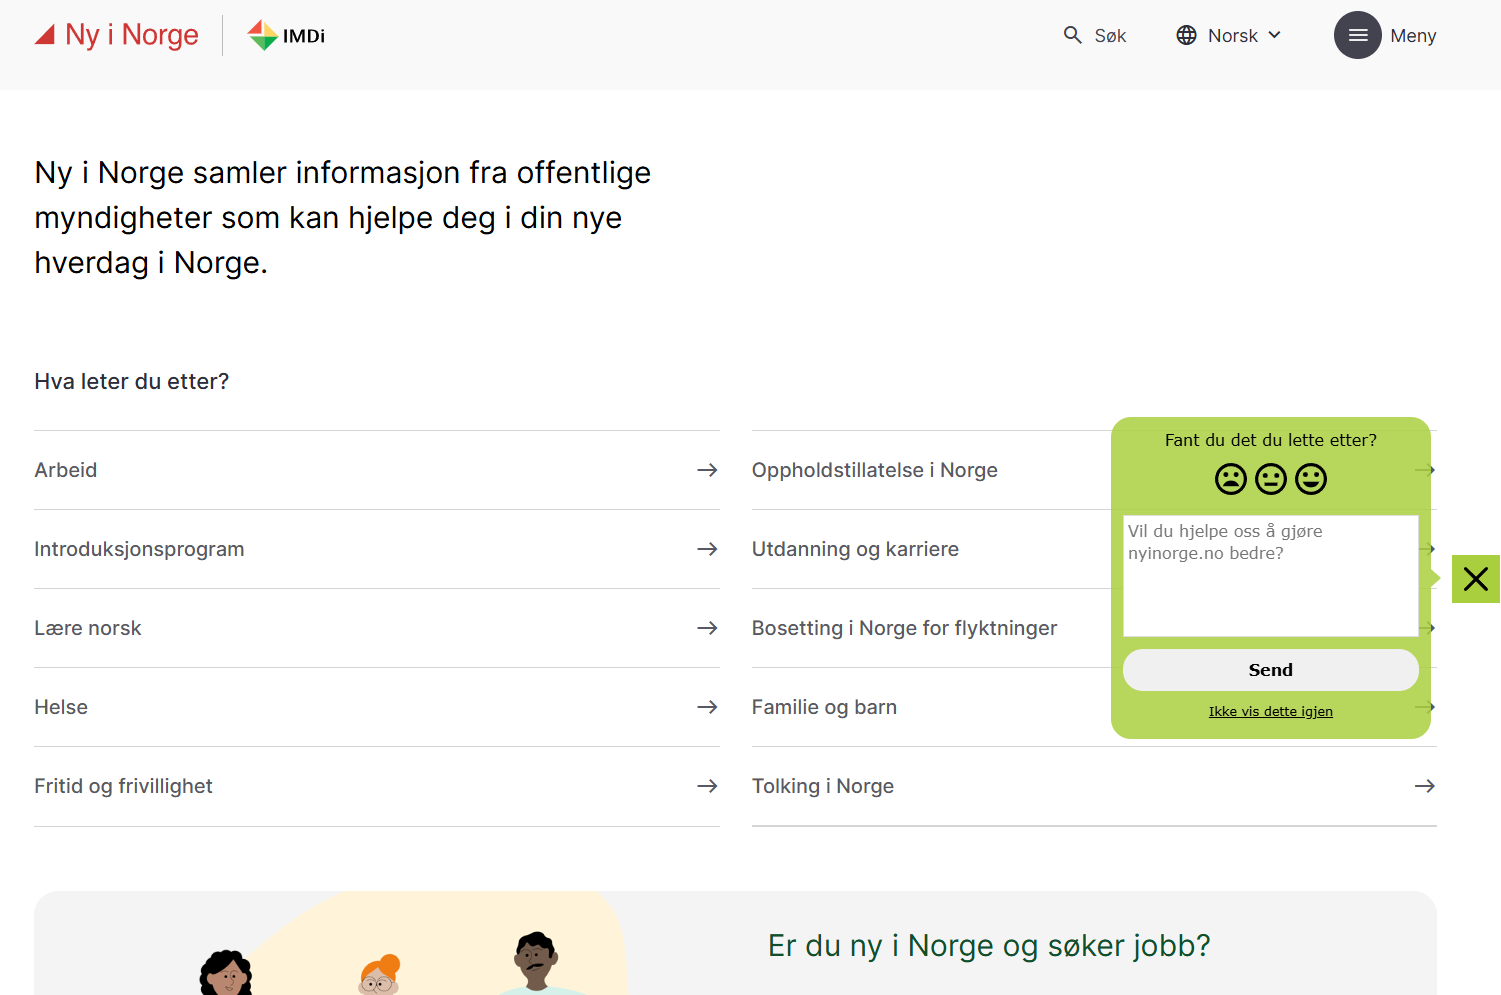1501x995 pixels.
Task: Navigate to Utdanning og karriere
Action: point(855,549)
